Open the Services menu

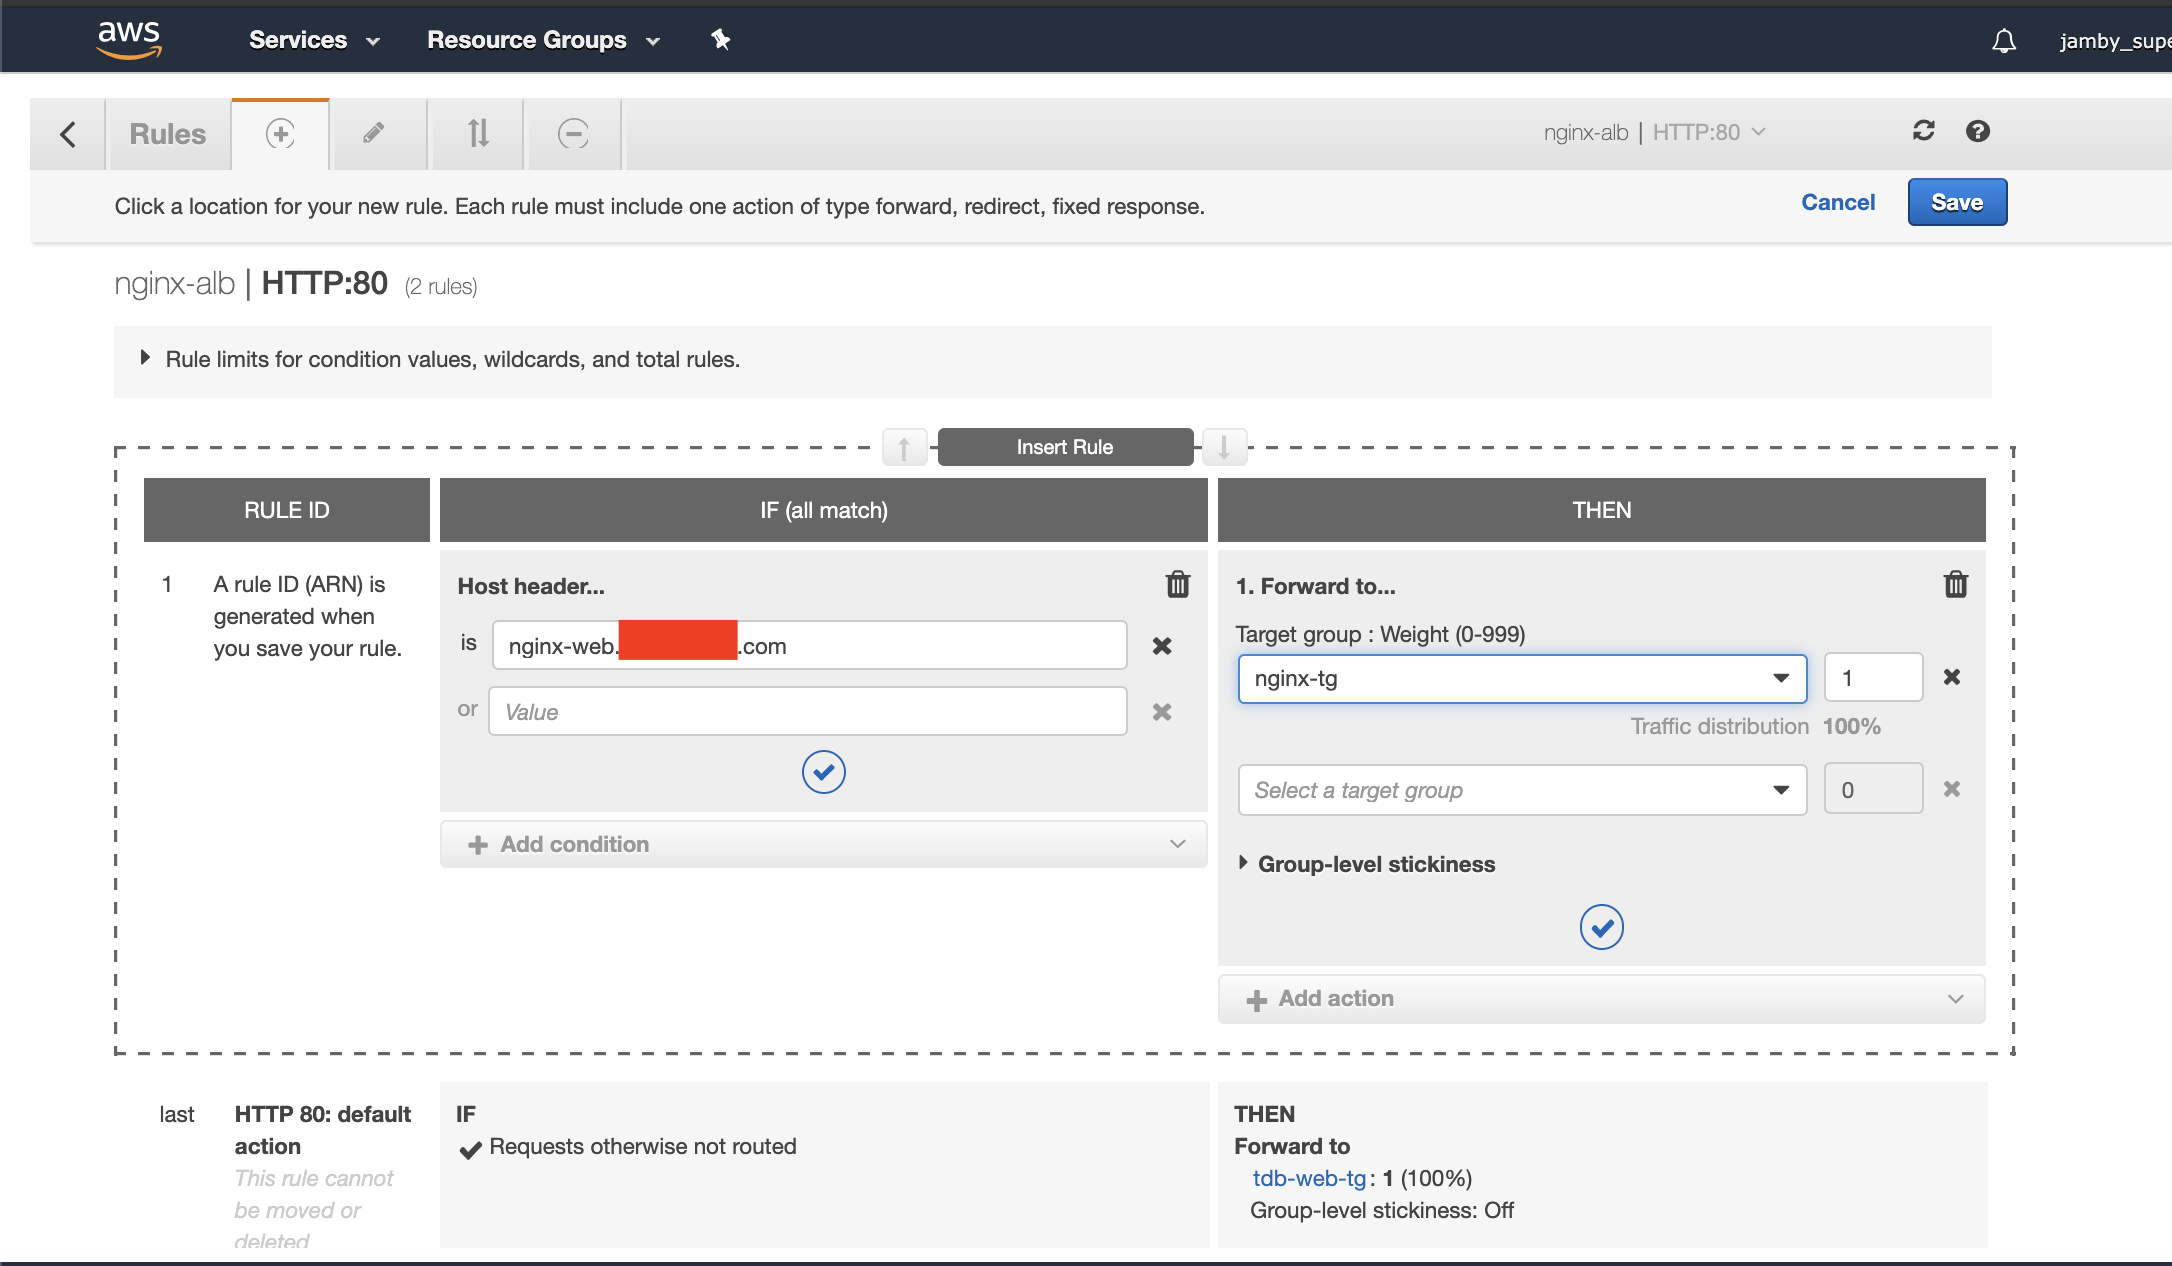point(314,40)
